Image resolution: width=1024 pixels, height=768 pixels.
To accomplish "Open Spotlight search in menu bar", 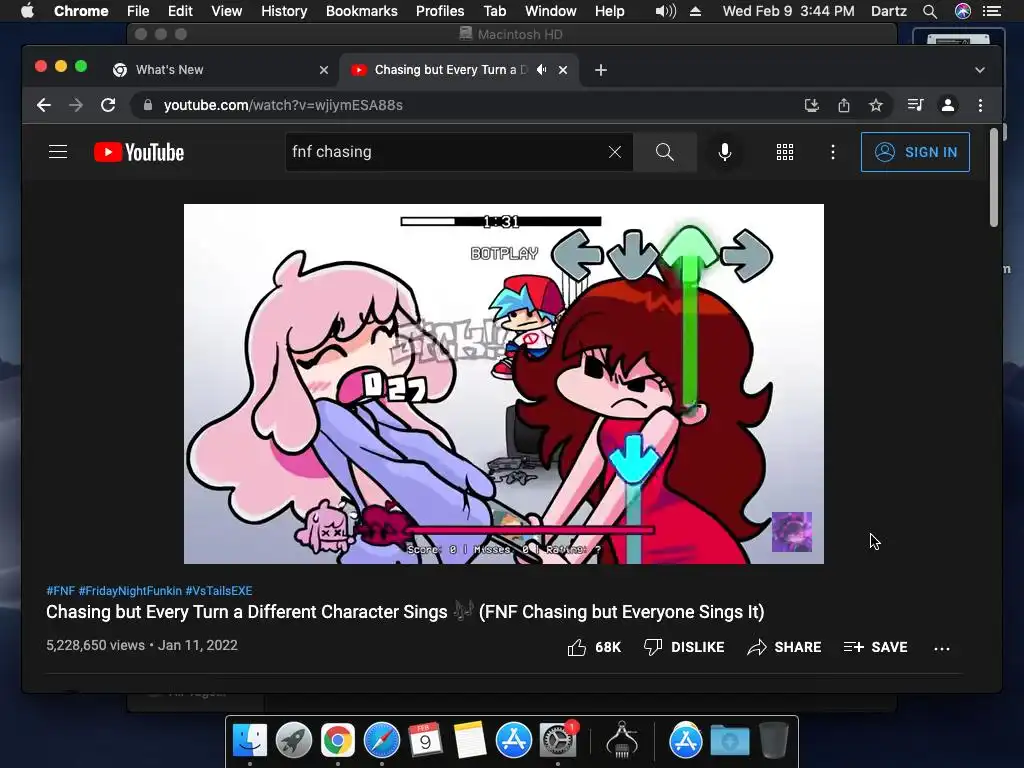I will [930, 11].
